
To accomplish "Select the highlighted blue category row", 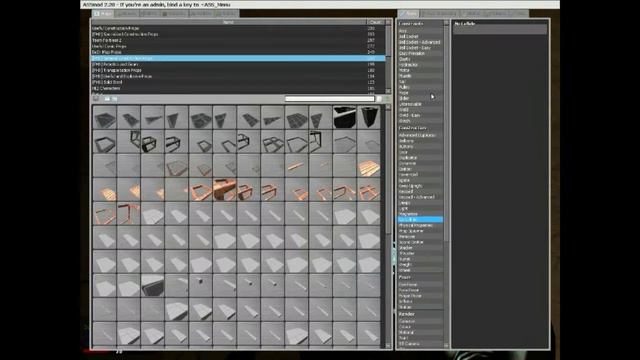I will (x=238, y=58).
